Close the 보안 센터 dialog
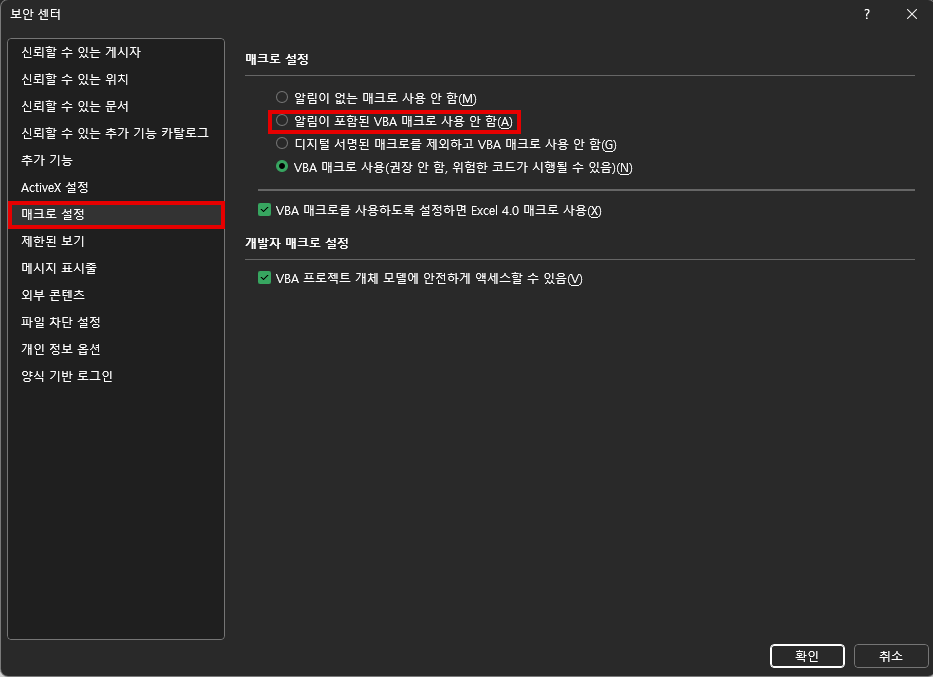933x677 pixels. pos(912,14)
